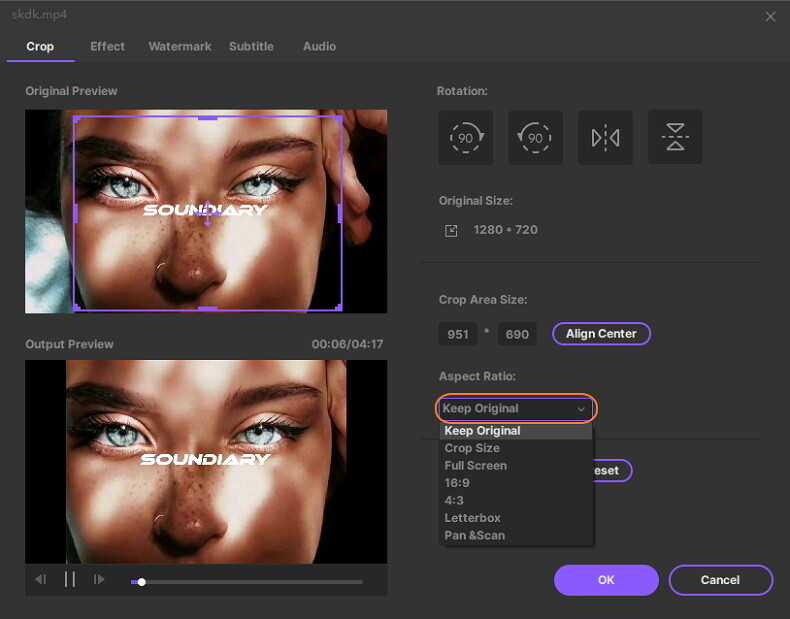790x619 pixels.
Task: Flip video horizontally
Action: 605,137
